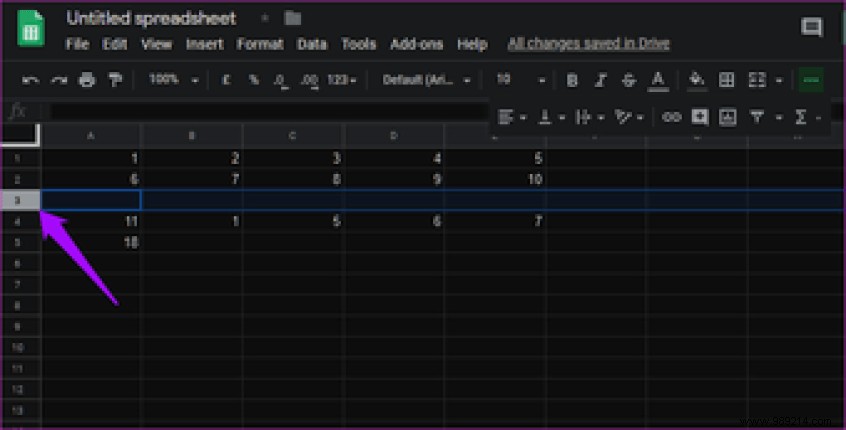Star the spreadsheet
Screen dimensions: 846x430
coord(265,18)
